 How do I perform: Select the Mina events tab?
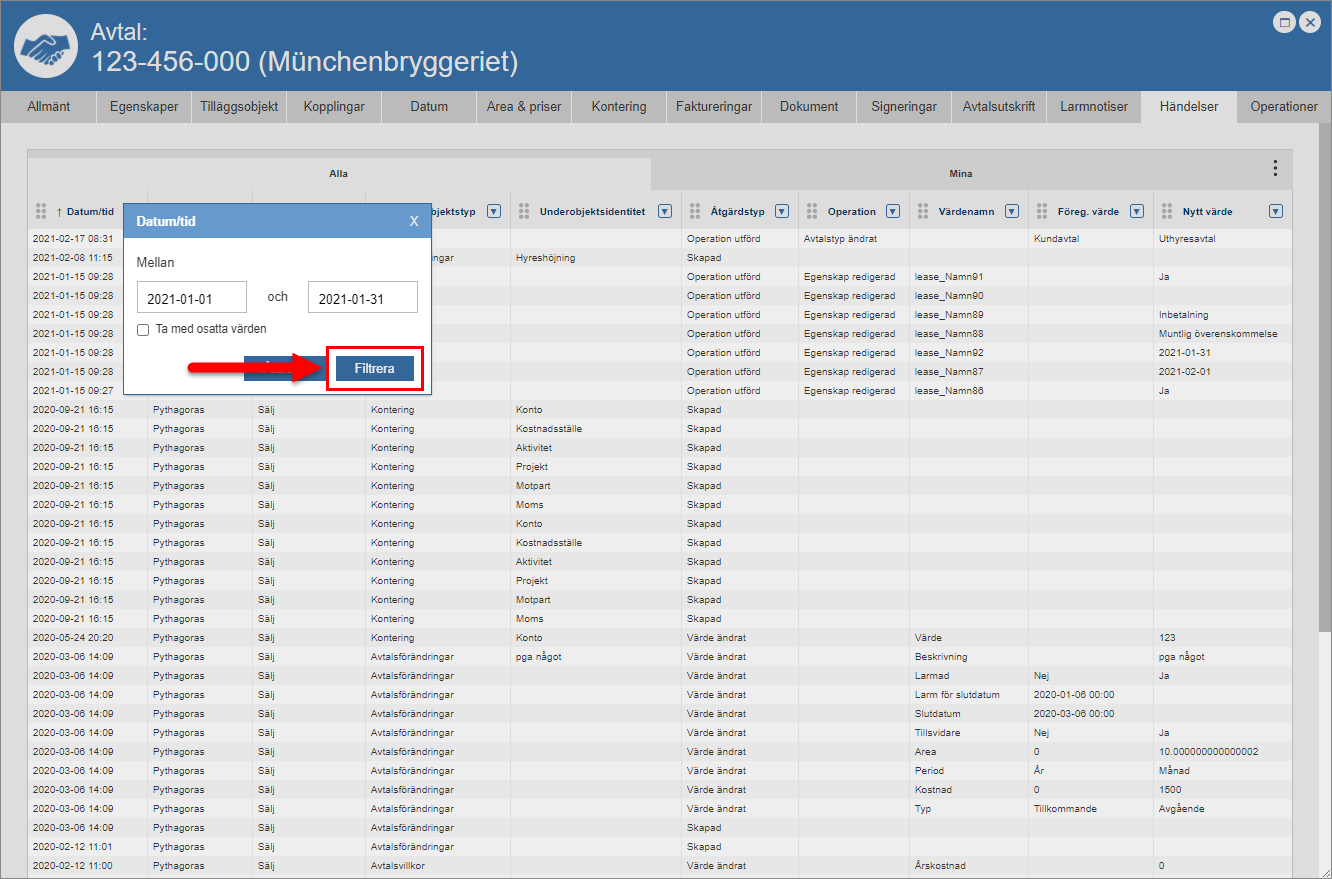coord(960,174)
